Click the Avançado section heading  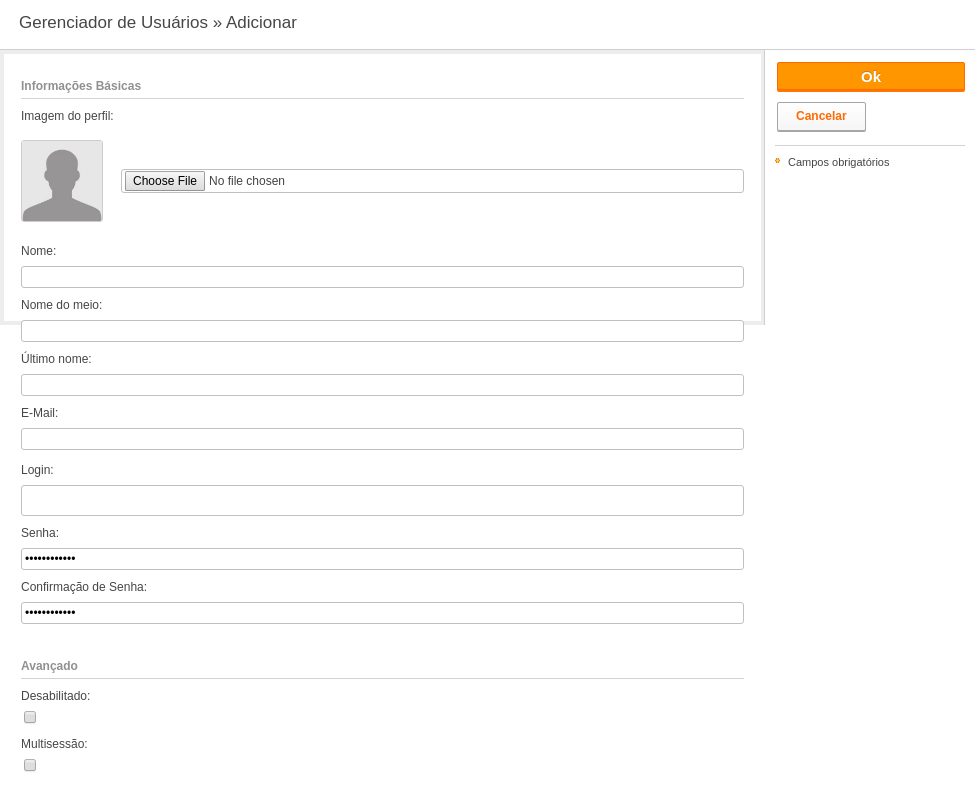pyautogui.click(x=49, y=666)
